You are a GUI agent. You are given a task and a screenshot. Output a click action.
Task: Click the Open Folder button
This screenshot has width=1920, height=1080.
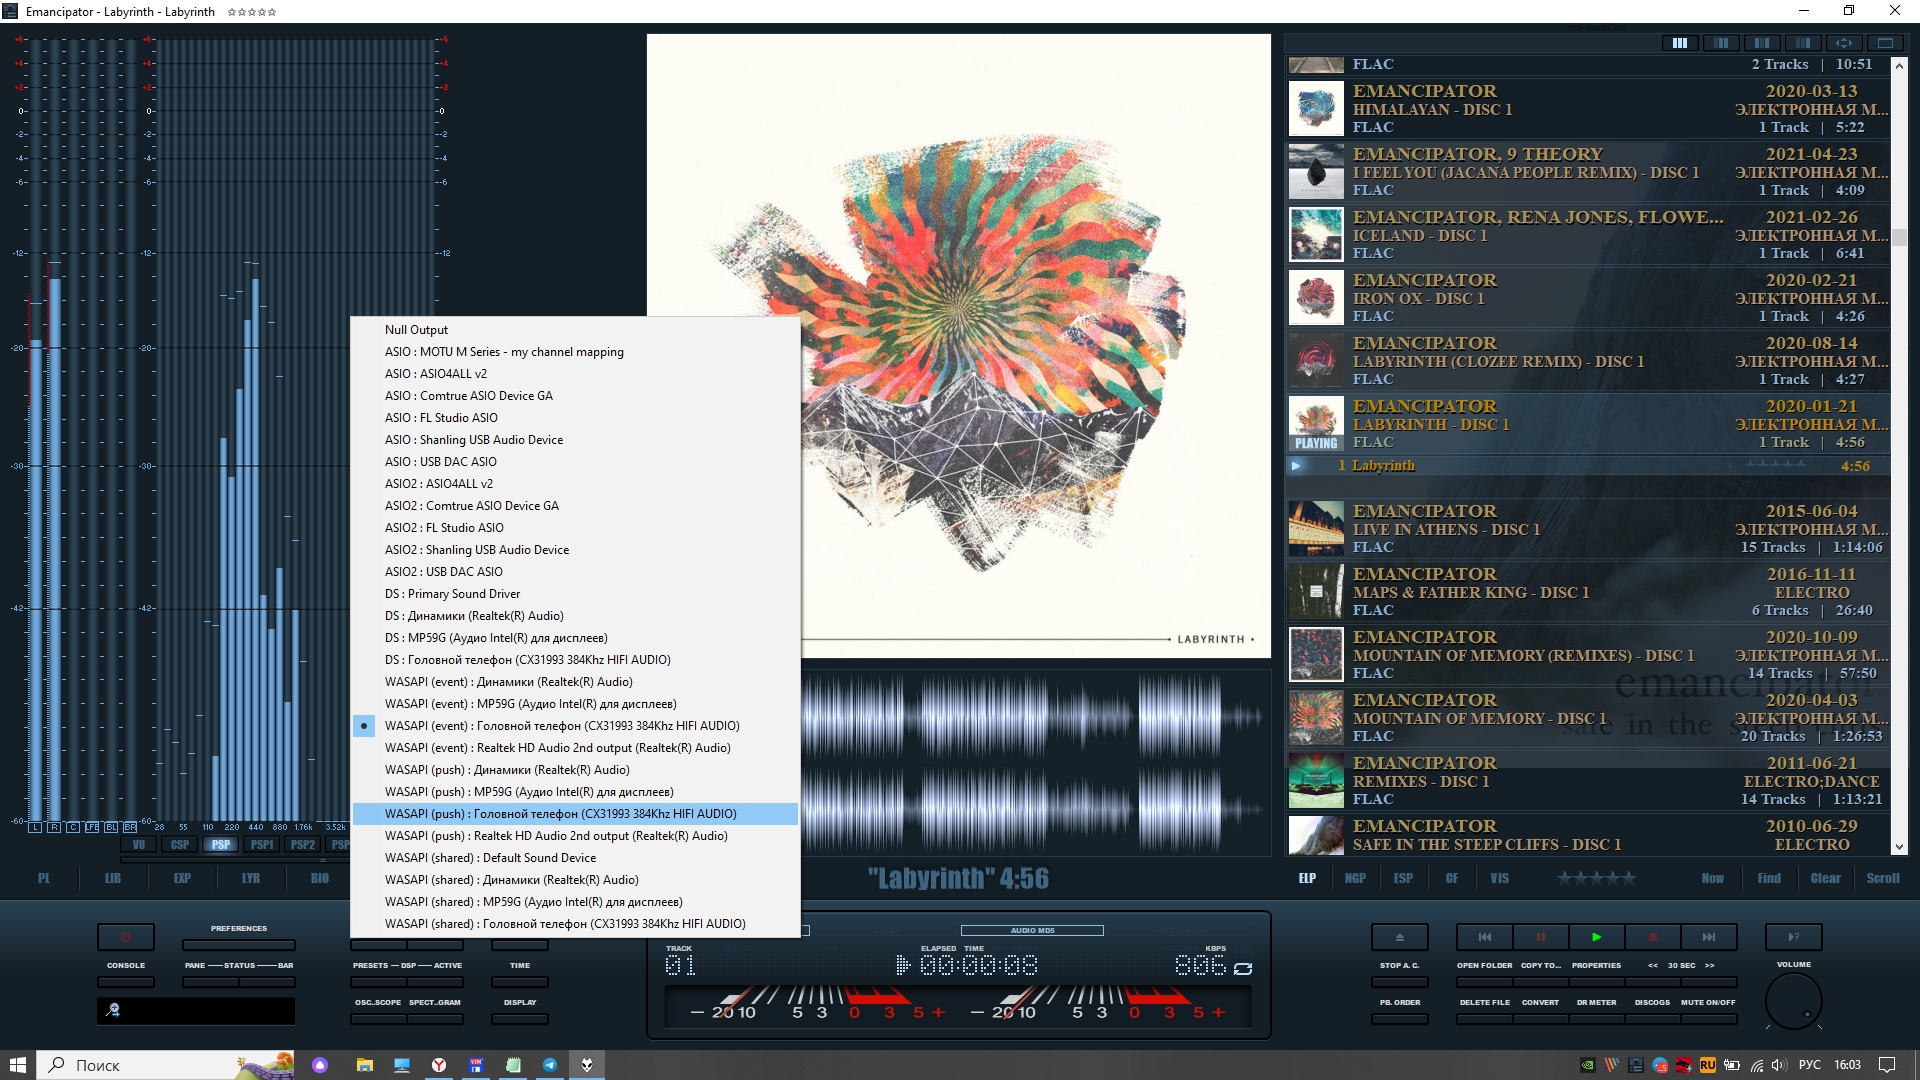(1485, 982)
